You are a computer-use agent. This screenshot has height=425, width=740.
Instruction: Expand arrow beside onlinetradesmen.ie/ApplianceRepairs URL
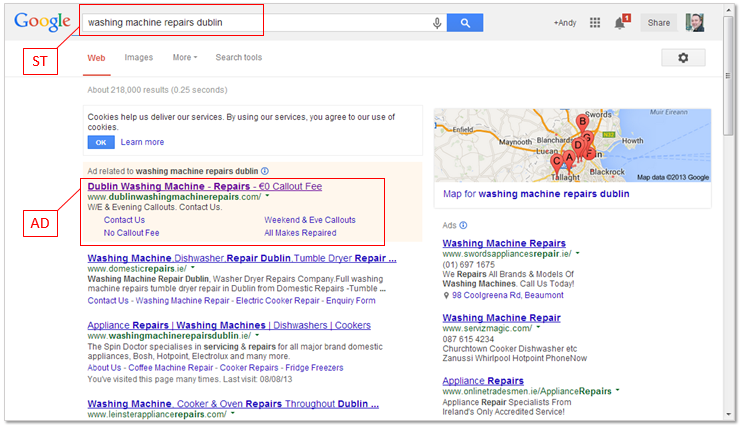617,391
